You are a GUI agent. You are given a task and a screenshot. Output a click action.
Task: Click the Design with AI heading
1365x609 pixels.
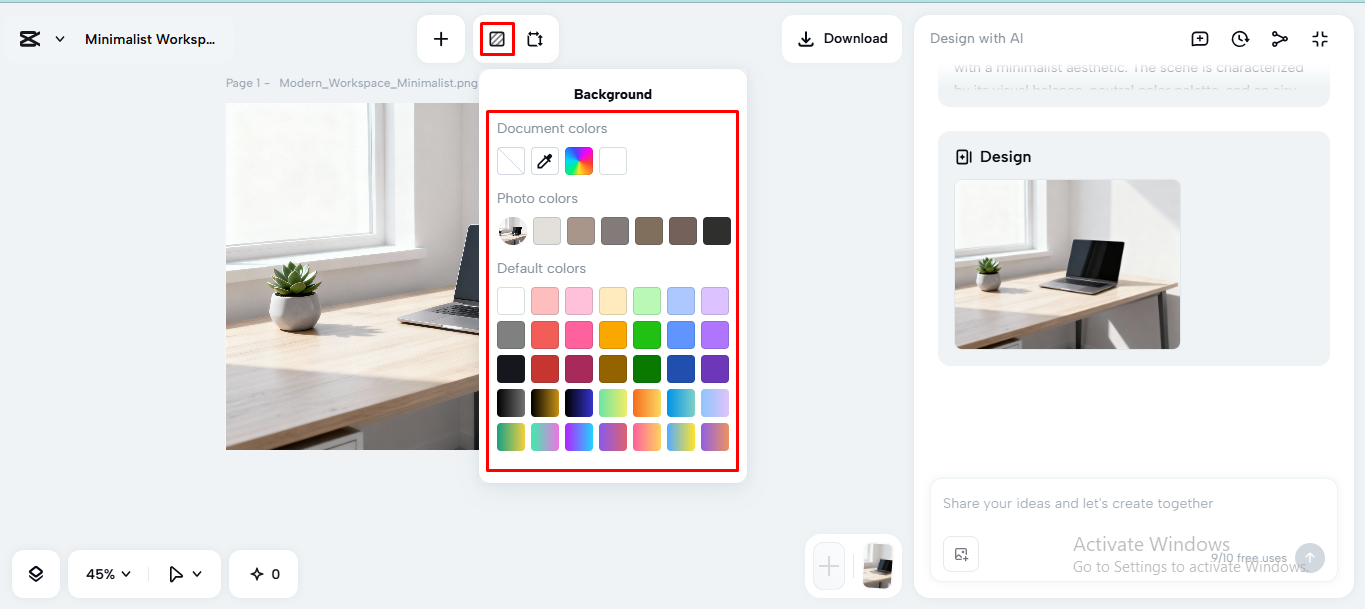[976, 39]
